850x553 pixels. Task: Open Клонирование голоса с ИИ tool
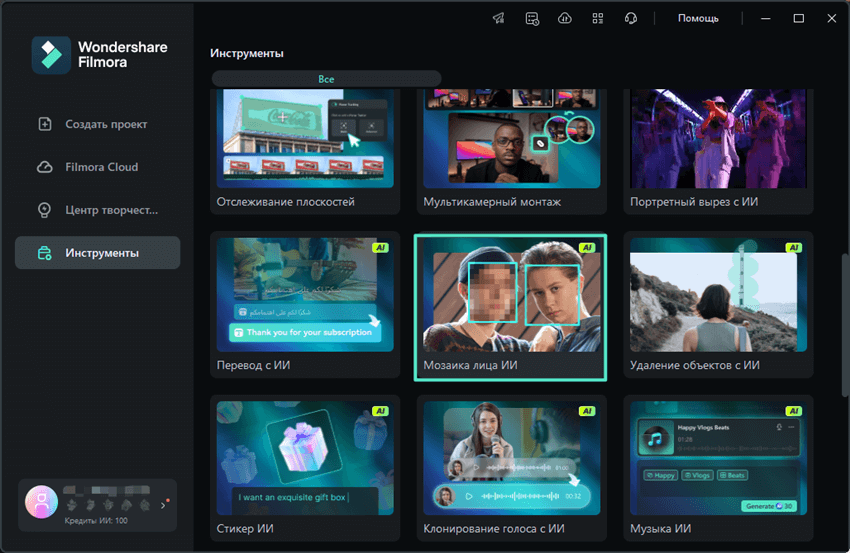(512, 468)
